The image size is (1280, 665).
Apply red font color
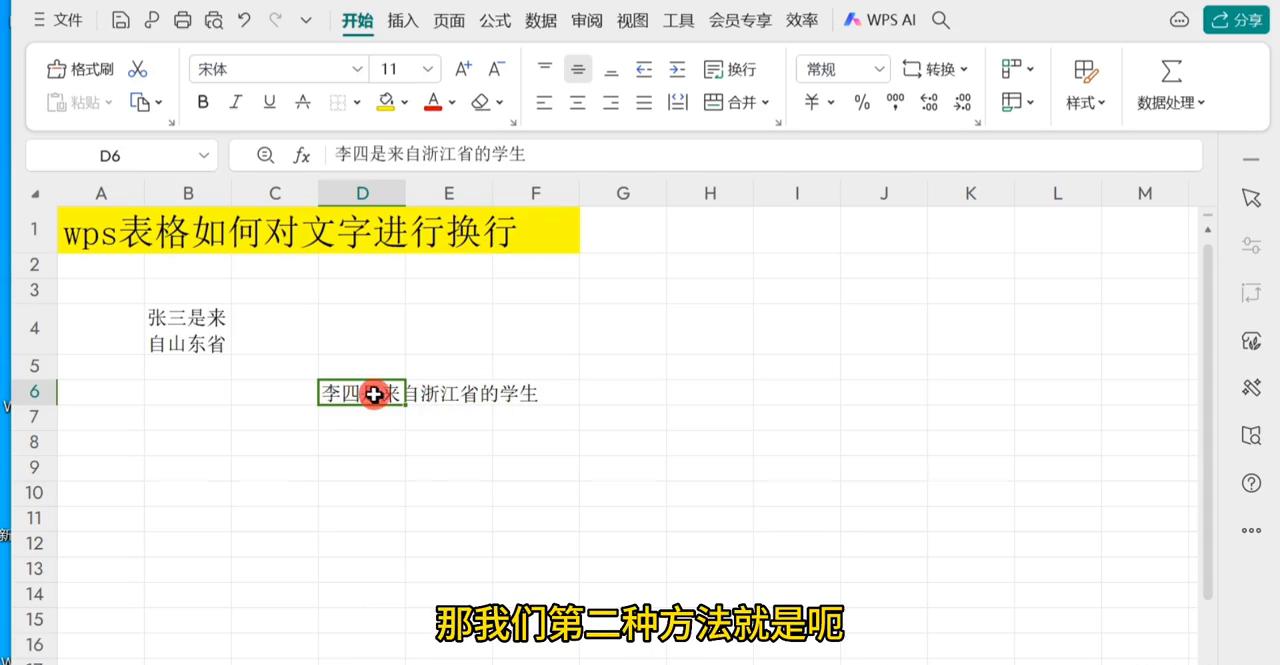point(433,102)
